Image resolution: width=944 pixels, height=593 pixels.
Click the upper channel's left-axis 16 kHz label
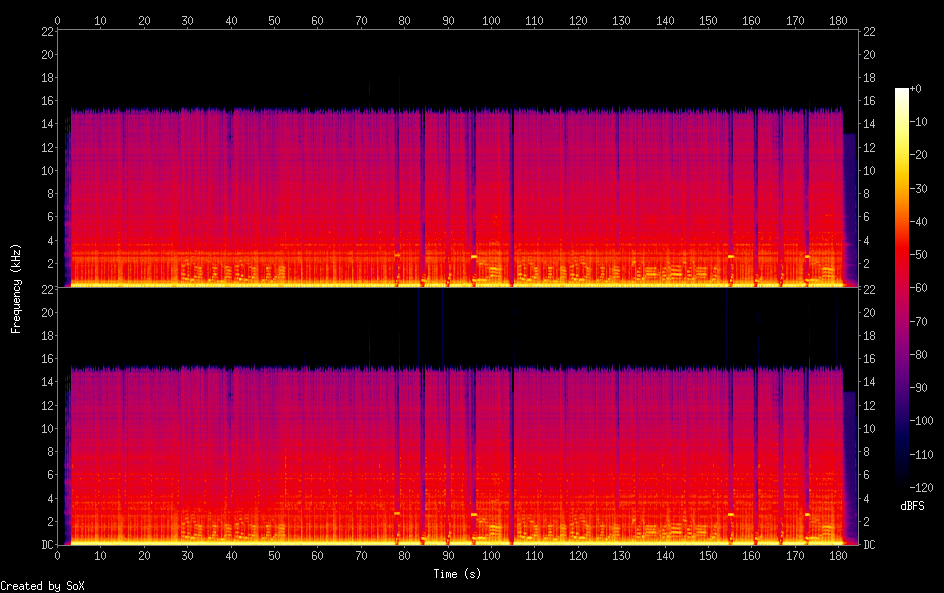point(45,101)
